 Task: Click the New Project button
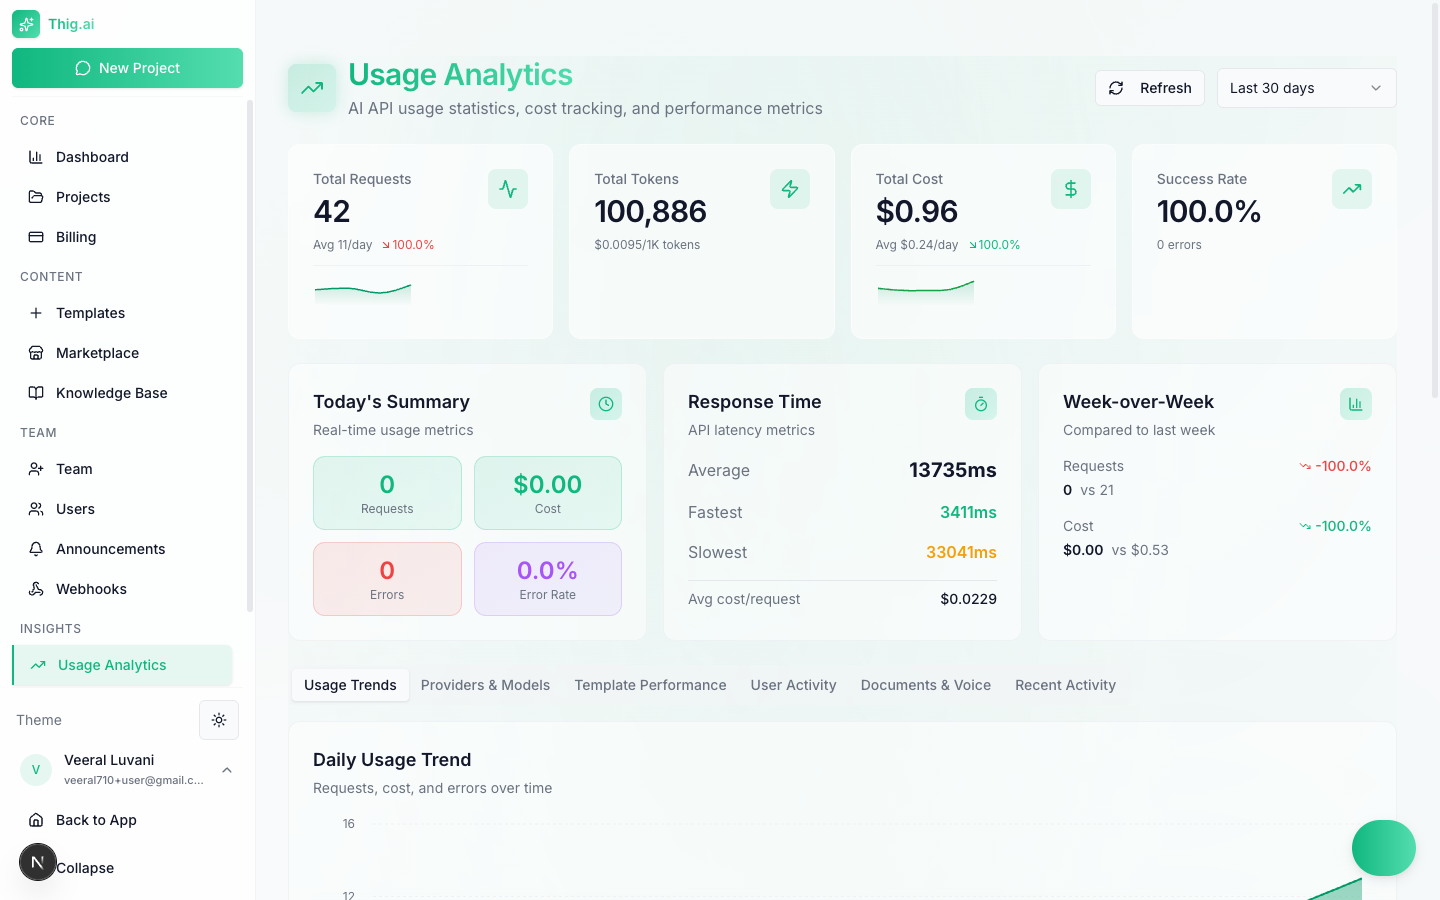127,68
